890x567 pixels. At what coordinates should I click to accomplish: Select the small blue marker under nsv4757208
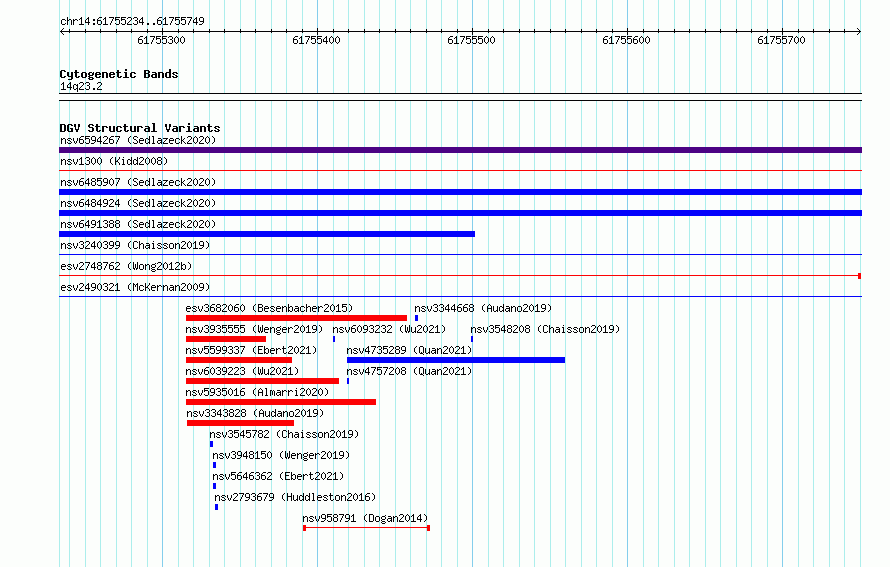[x=348, y=381]
